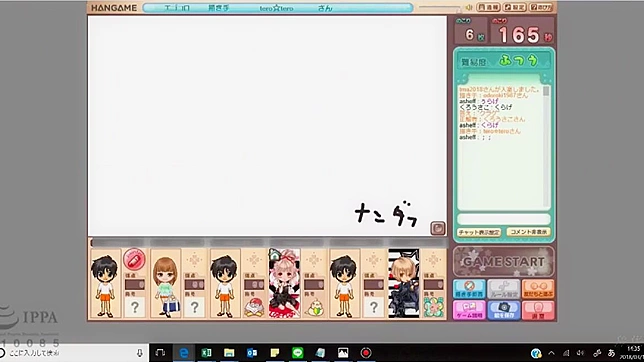Screen dimensions: 644x362
Task: Adjust the volume slider in the header
Action: [440, 7]
